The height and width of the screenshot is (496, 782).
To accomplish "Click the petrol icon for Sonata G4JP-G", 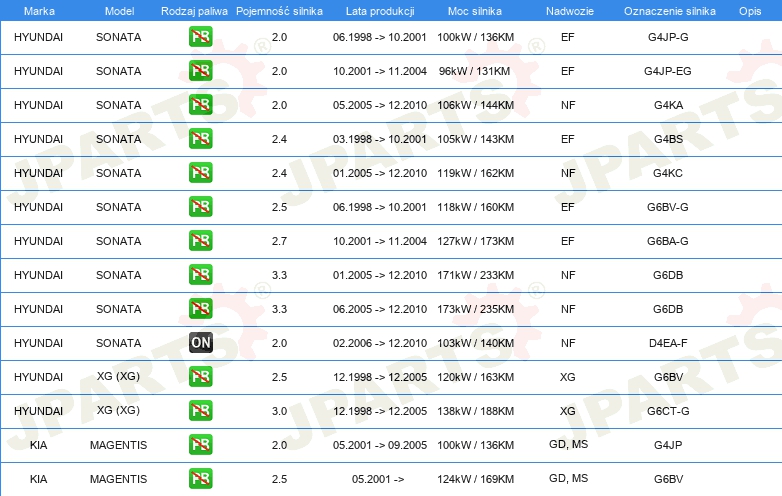I will tap(200, 37).
